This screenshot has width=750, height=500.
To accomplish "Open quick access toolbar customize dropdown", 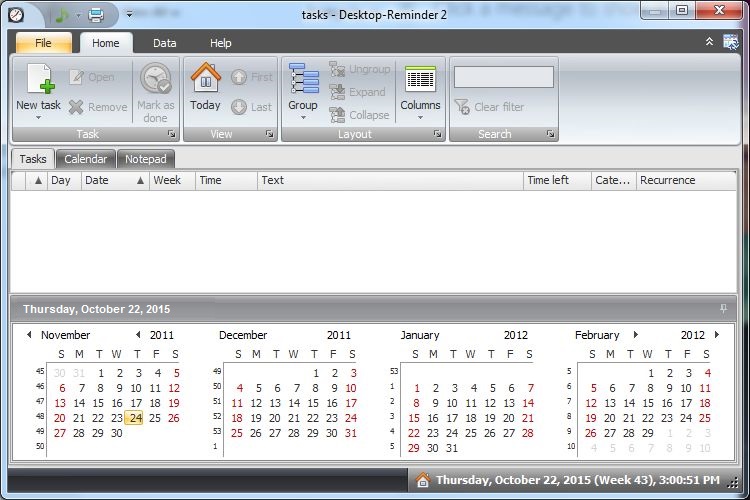I will coord(129,14).
